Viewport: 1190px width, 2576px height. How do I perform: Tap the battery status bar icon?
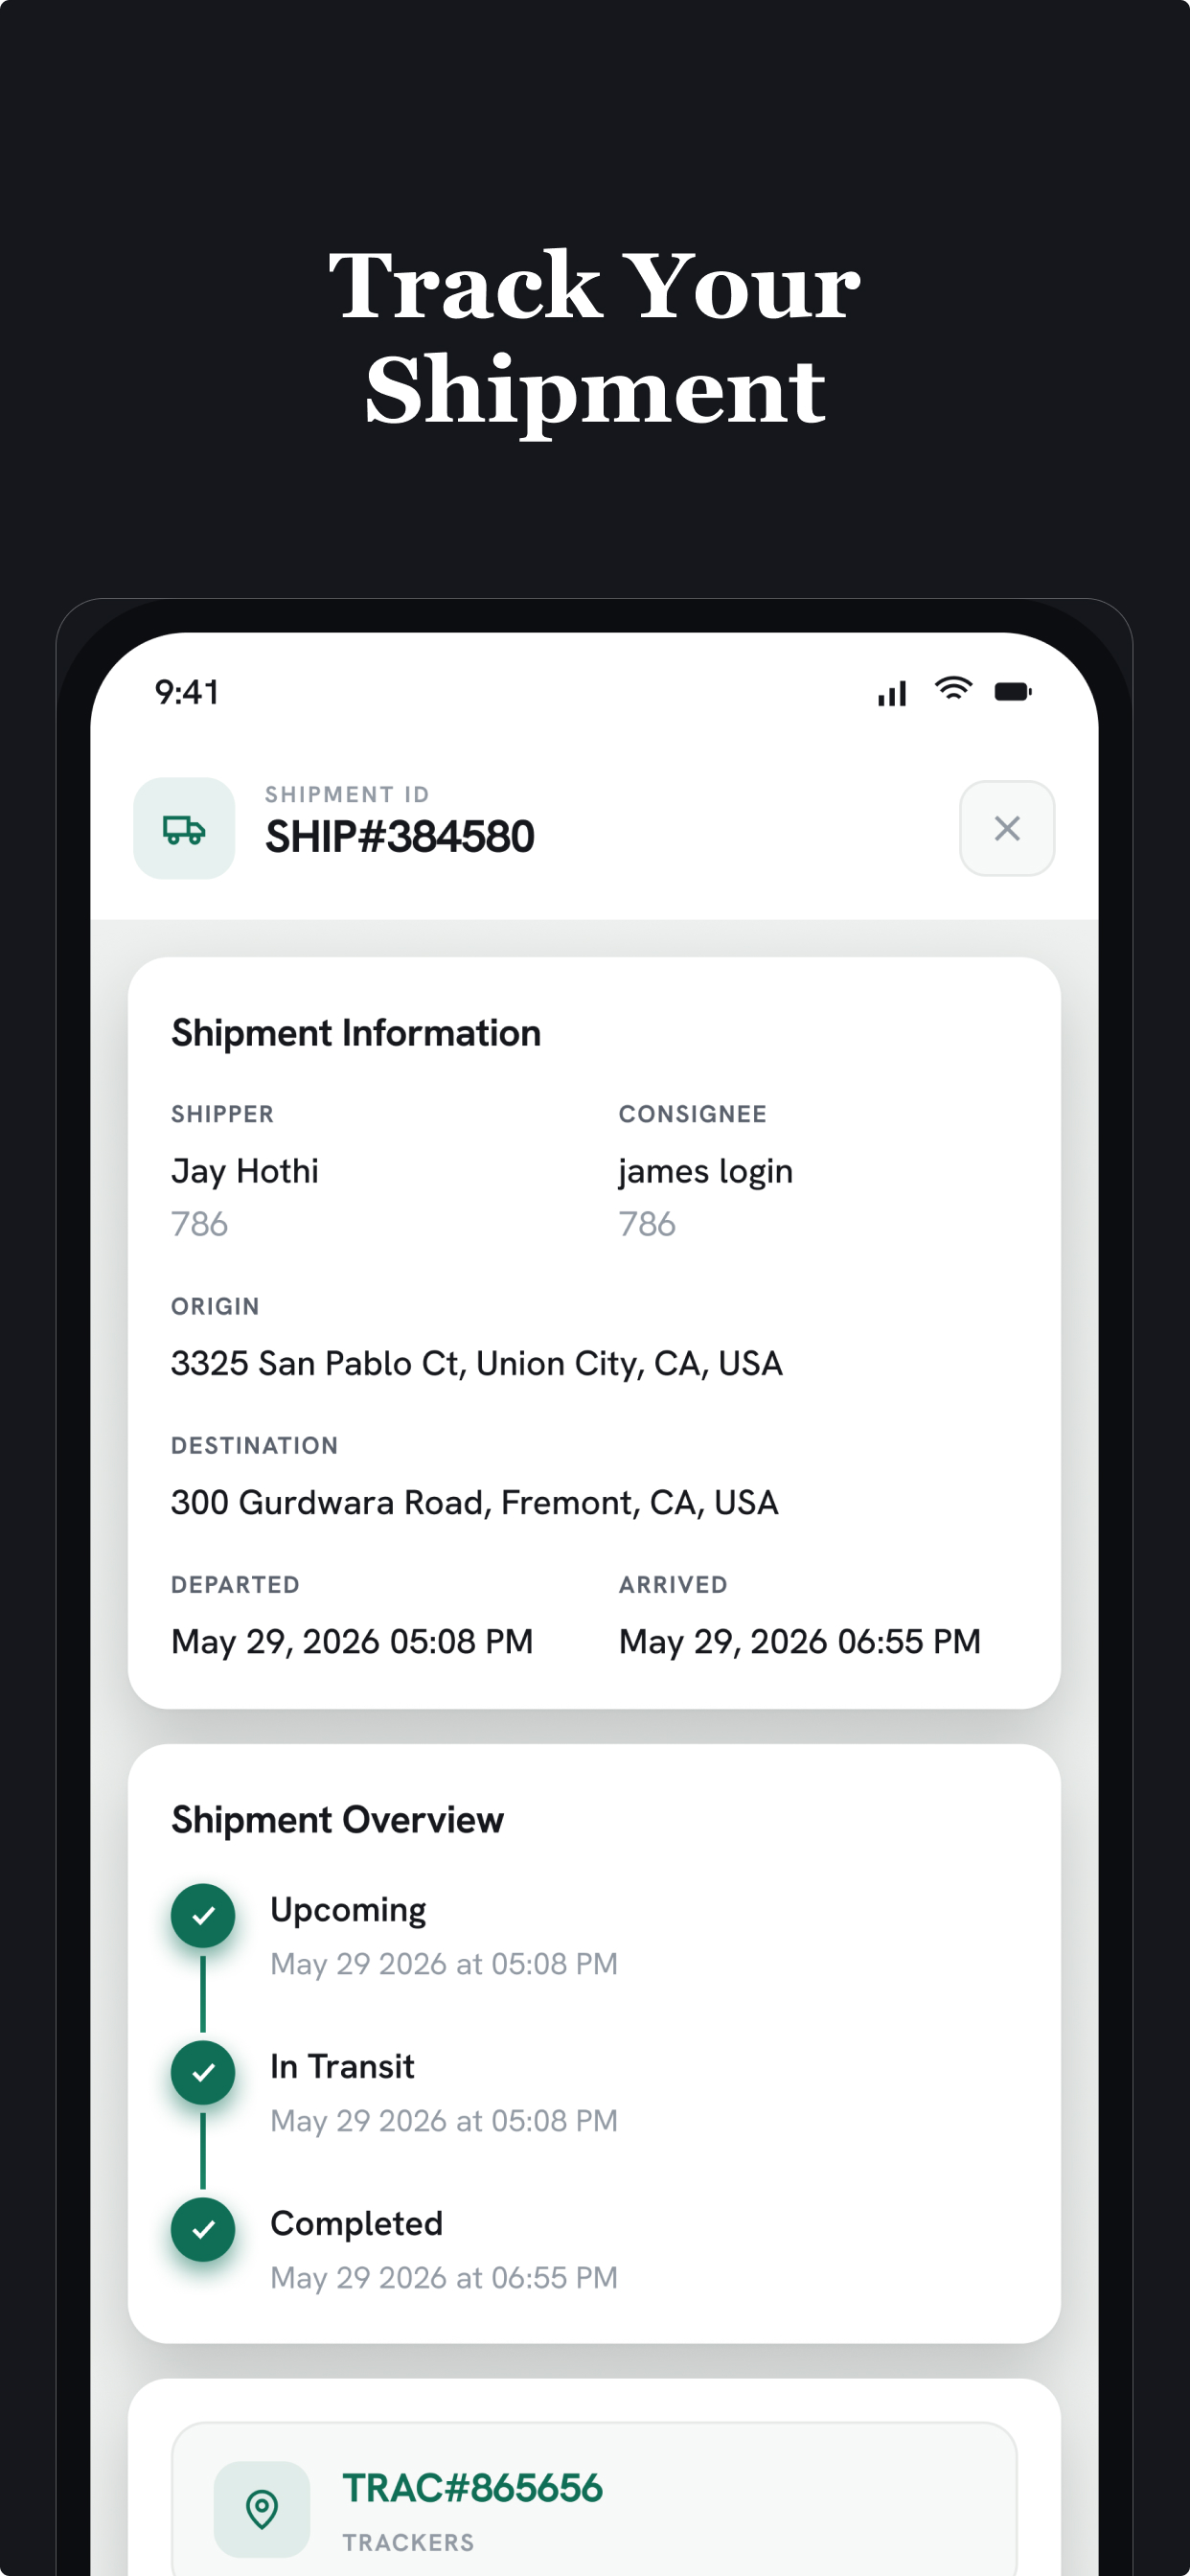click(1012, 691)
